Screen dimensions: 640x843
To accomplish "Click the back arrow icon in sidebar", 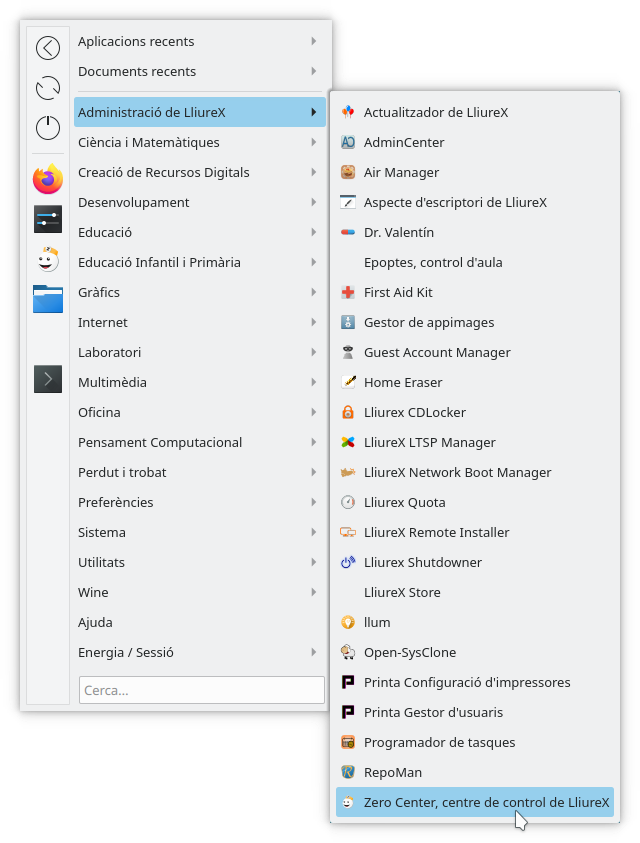I will tap(48, 48).
